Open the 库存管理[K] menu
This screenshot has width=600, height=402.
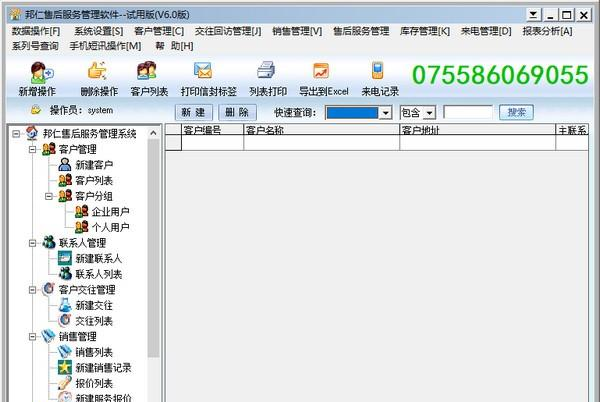[x=425, y=31]
